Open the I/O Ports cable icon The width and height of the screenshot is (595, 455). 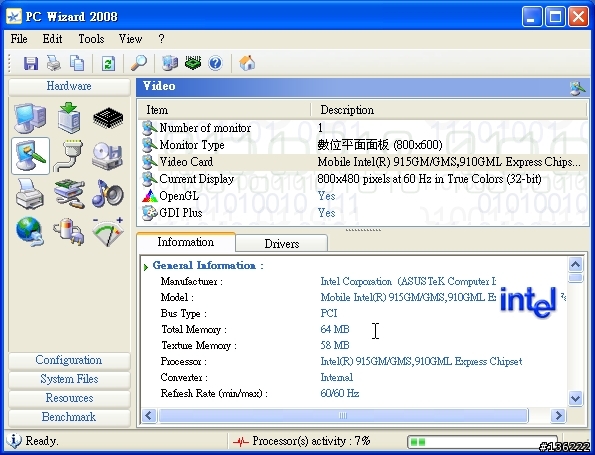tap(69, 156)
